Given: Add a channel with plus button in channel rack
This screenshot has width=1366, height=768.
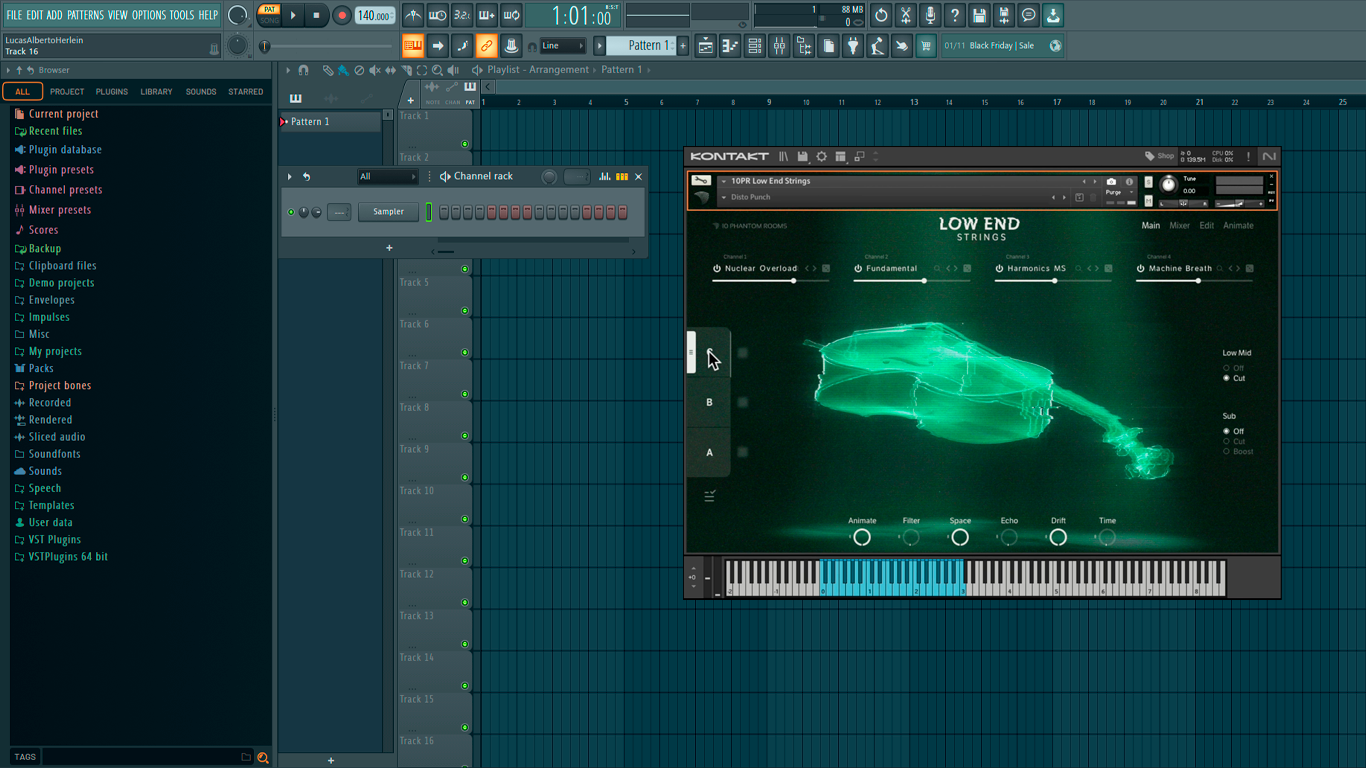Looking at the screenshot, I should [x=389, y=248].
